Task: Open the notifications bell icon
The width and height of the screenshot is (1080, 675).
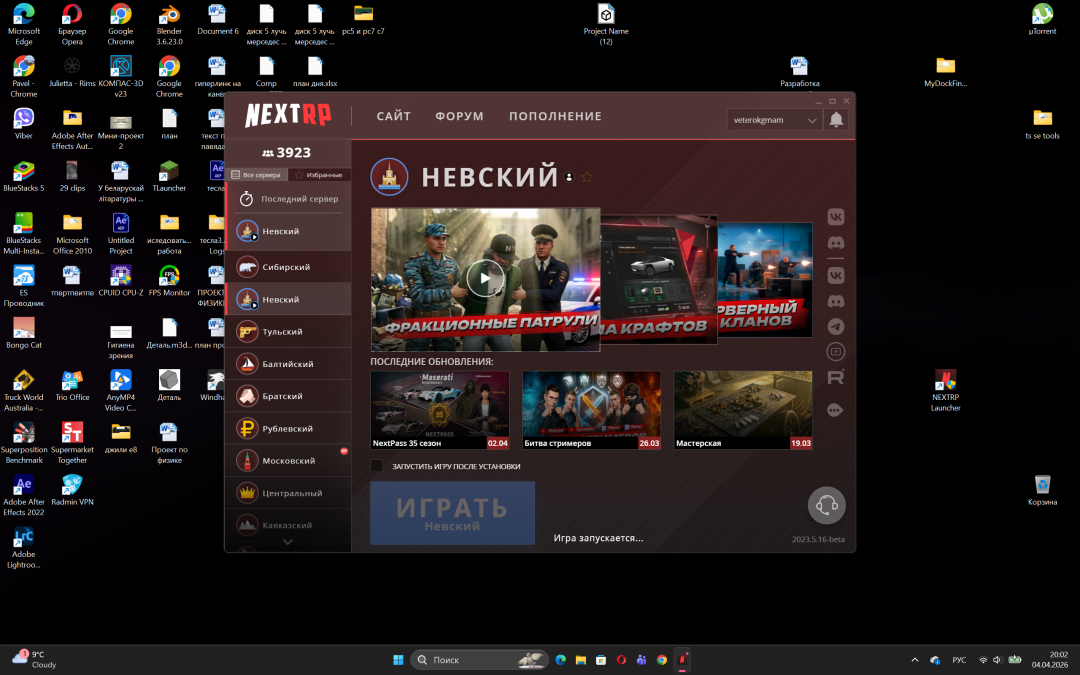Action: coord(836,120)
